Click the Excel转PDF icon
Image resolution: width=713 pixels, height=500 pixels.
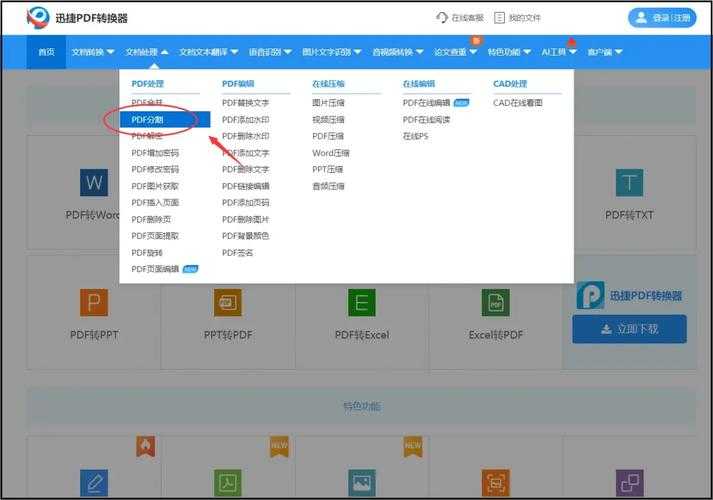tap(495, 302)
